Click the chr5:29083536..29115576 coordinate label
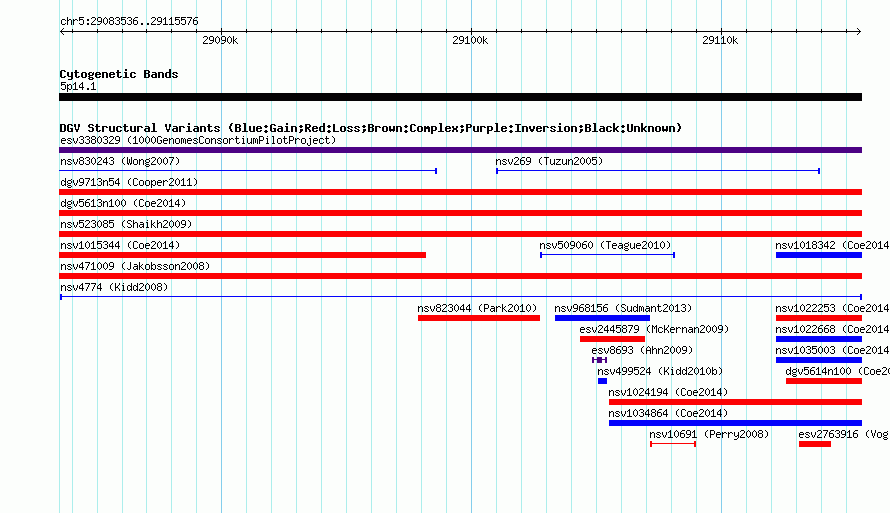890x513 pixels. click(129, 21)
